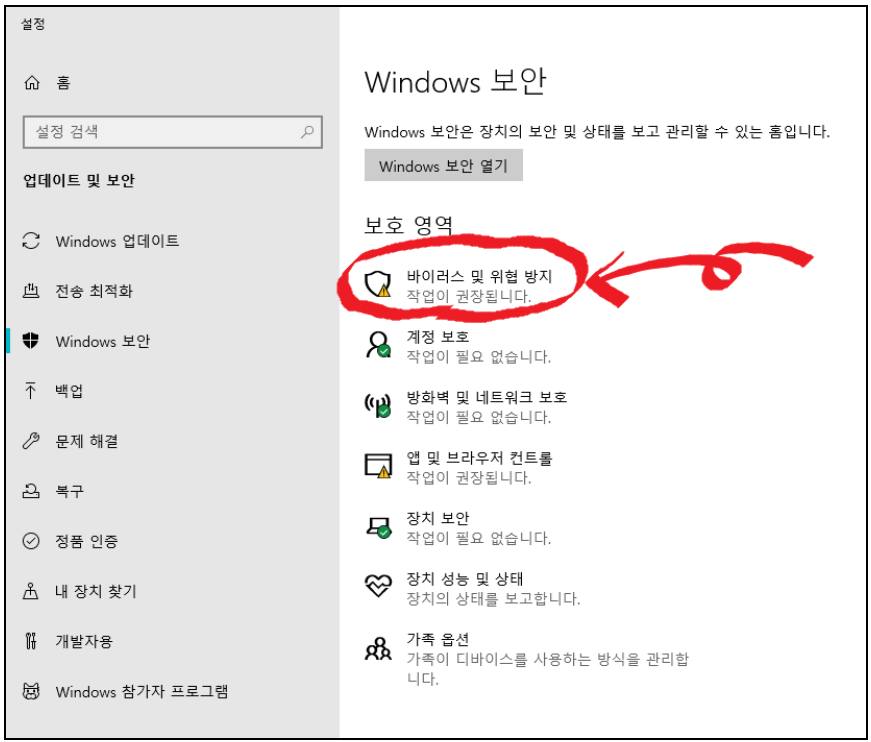Click the 업데이트 및 보안 section heading
This screenshot has width=871, height=742.
pyautogui.click(x=79, y=181)
